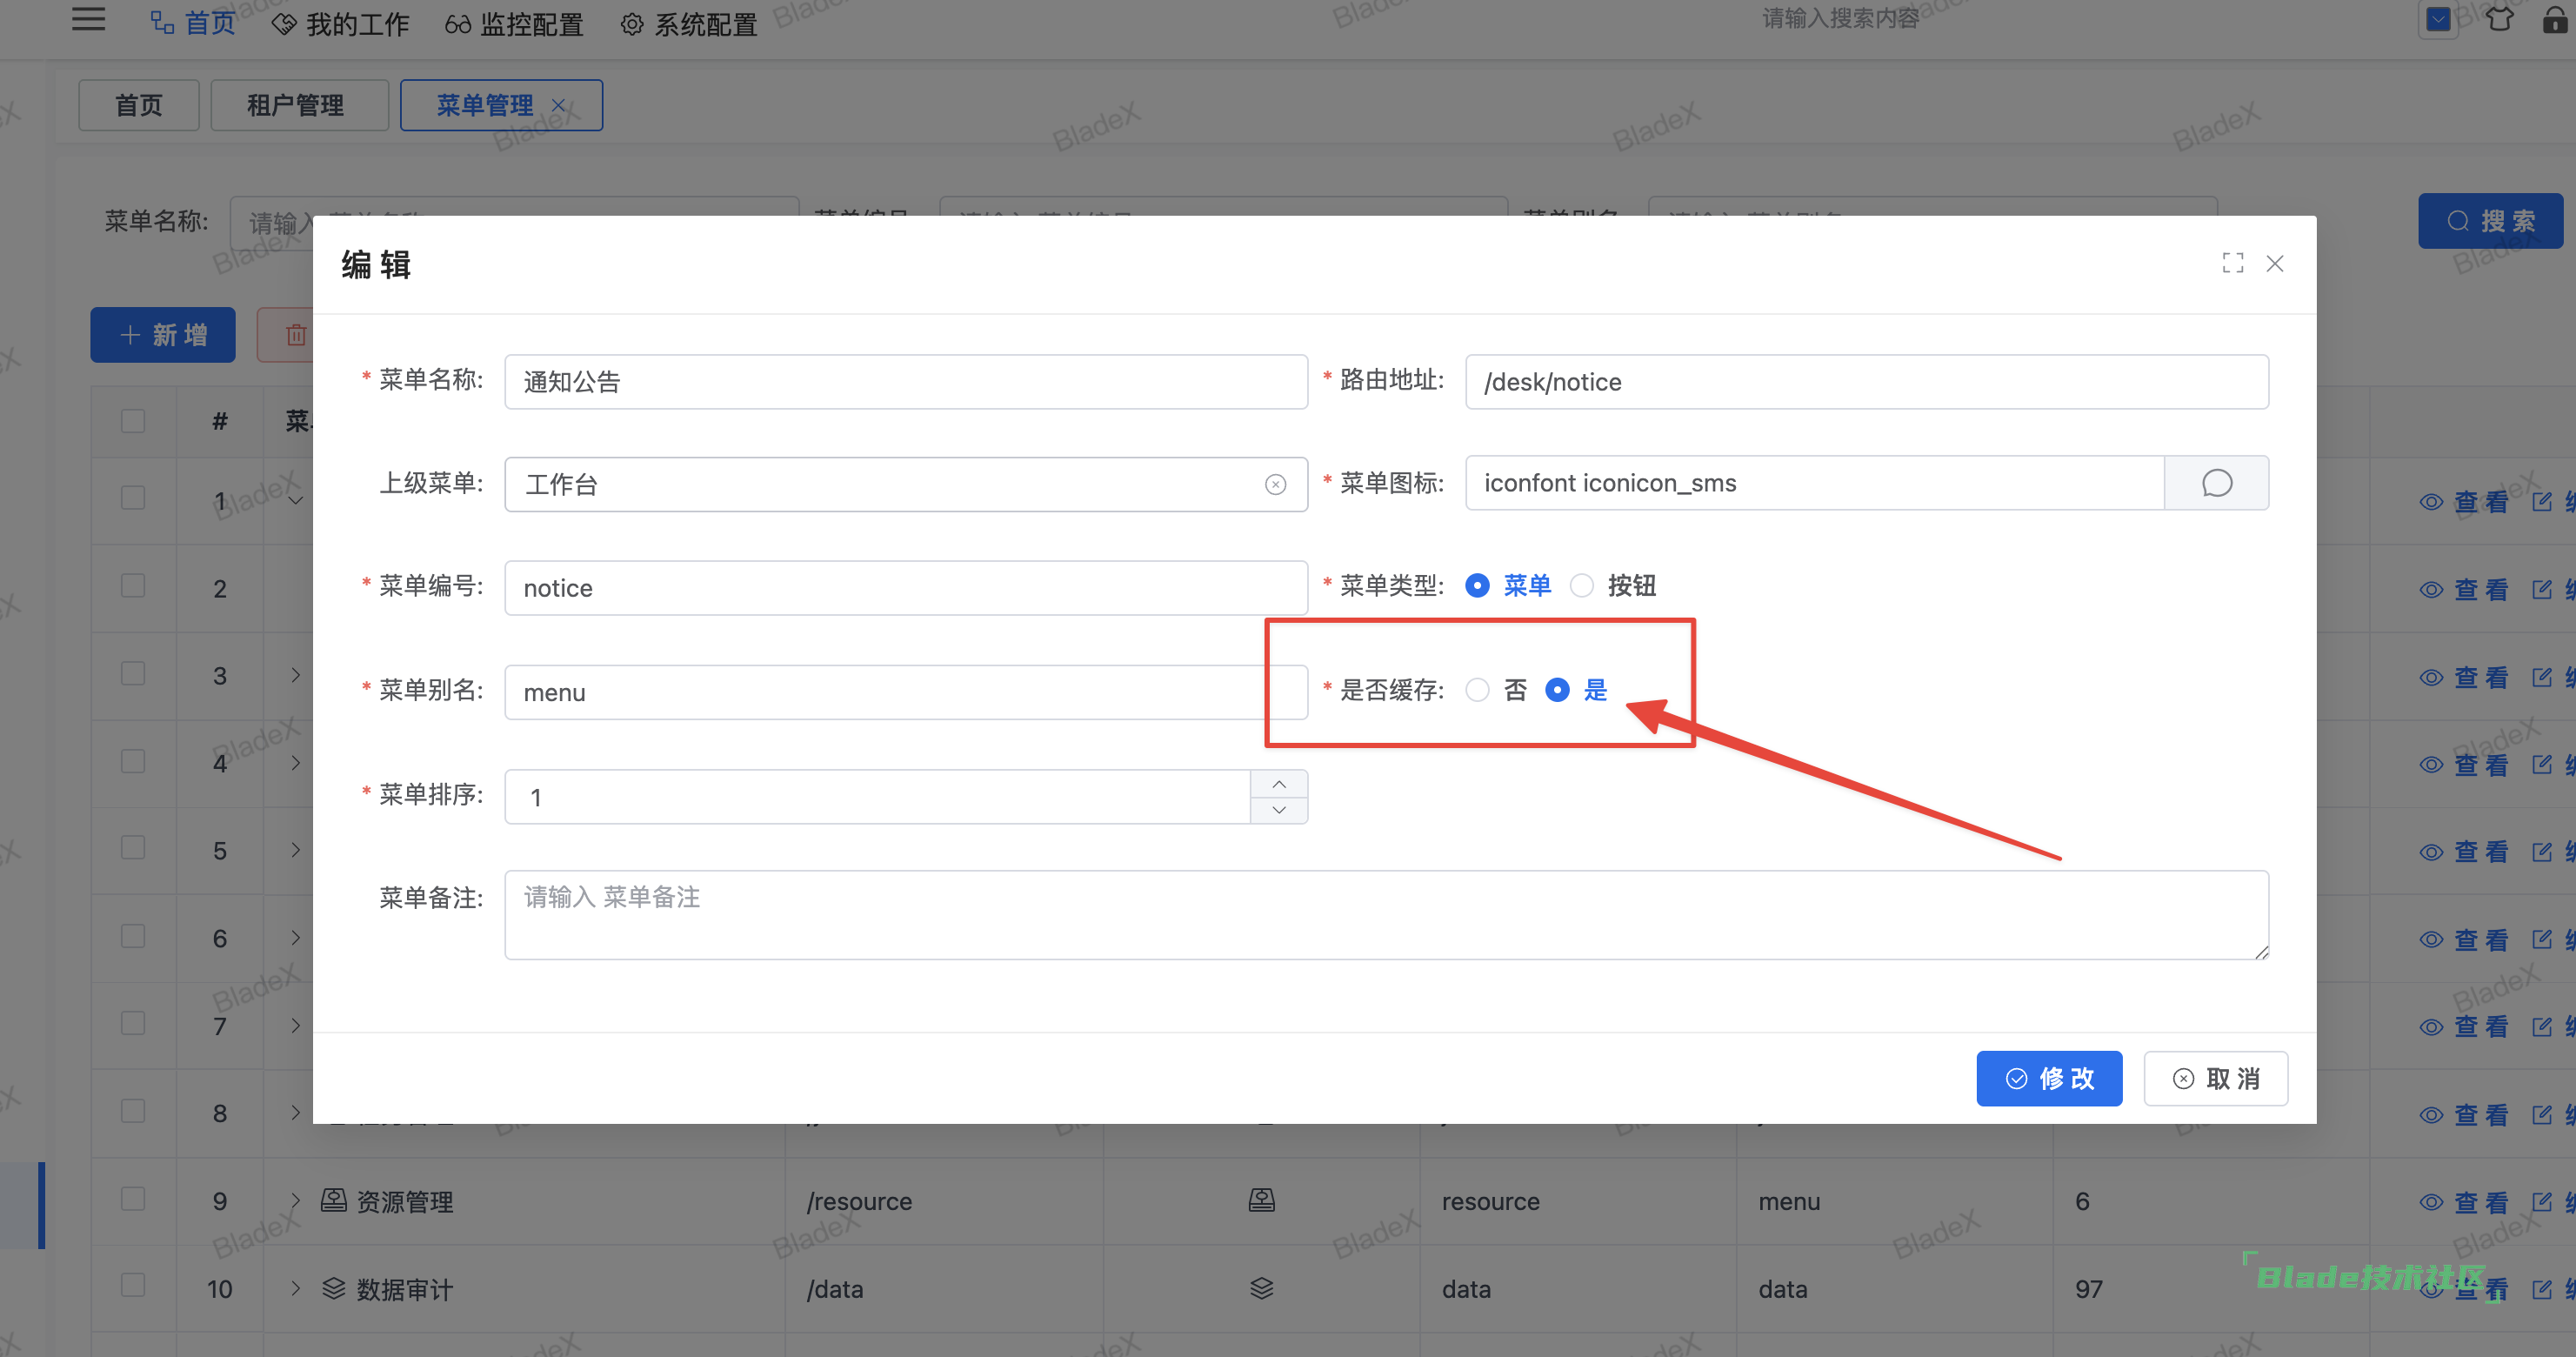The width and height of the screenshot is (2576, 1357).
Task: Click the 取消 cancel button
Action: click(2215, 1079)
